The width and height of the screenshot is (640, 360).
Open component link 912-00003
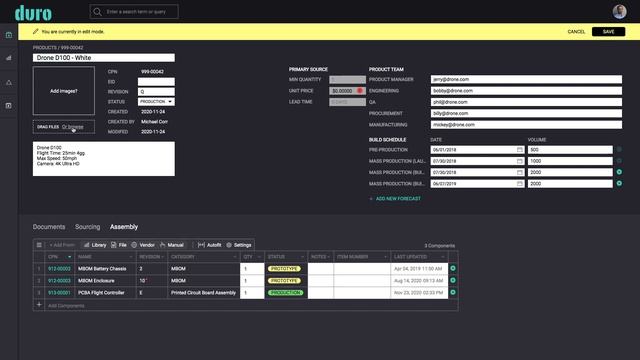click(x=59, y=281)
